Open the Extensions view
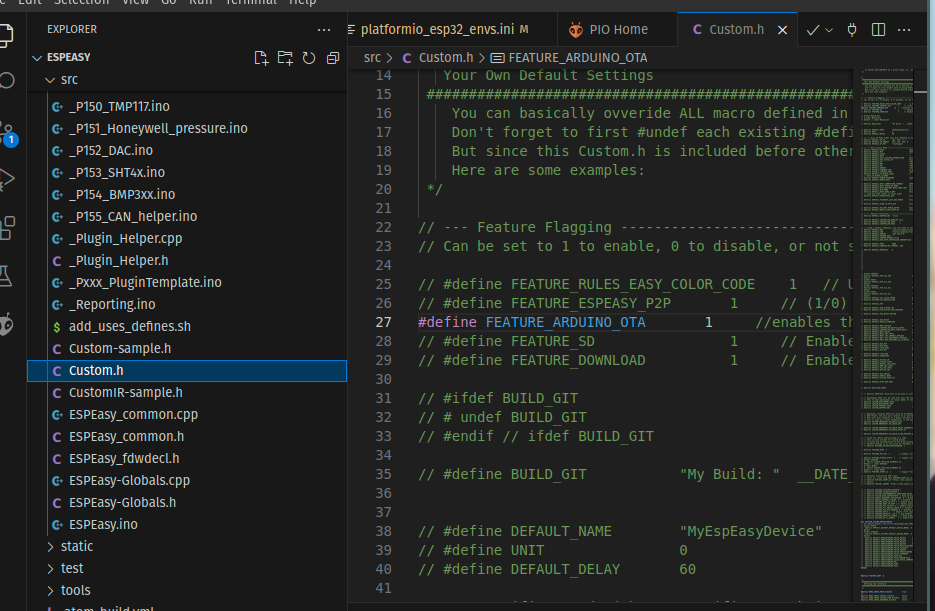This screenshot has width=935, height=611. tap(7, 227)
